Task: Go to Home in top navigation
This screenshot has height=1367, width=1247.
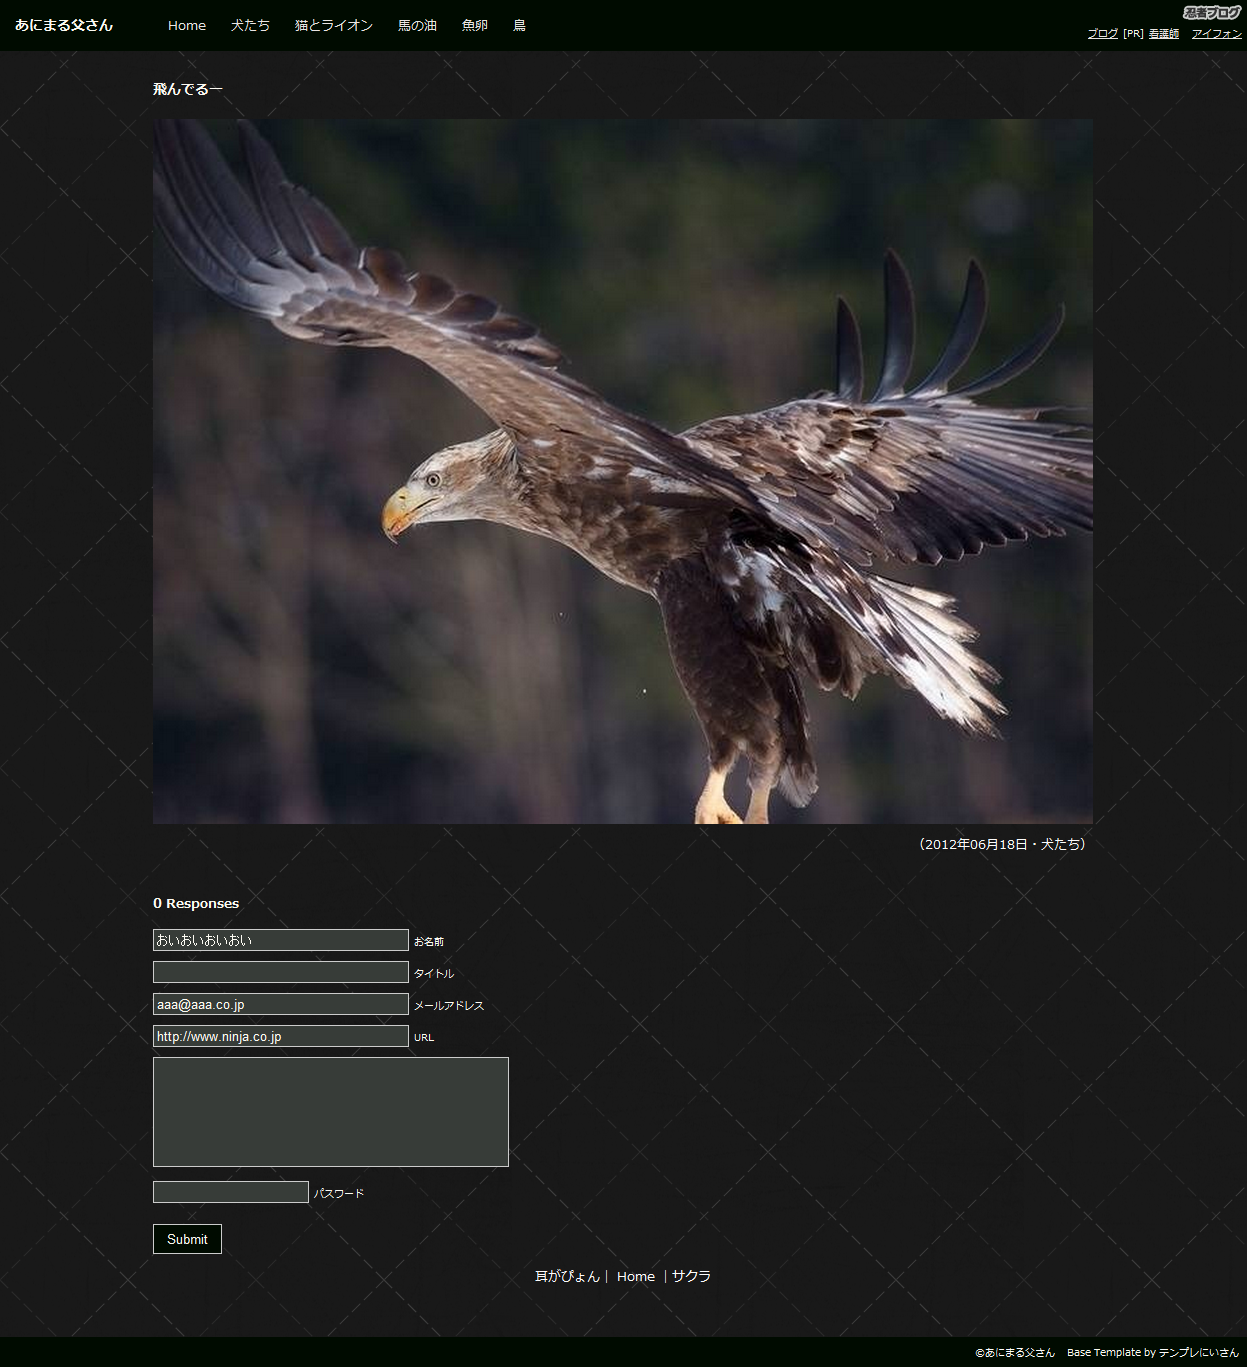Action: point(187,25)
